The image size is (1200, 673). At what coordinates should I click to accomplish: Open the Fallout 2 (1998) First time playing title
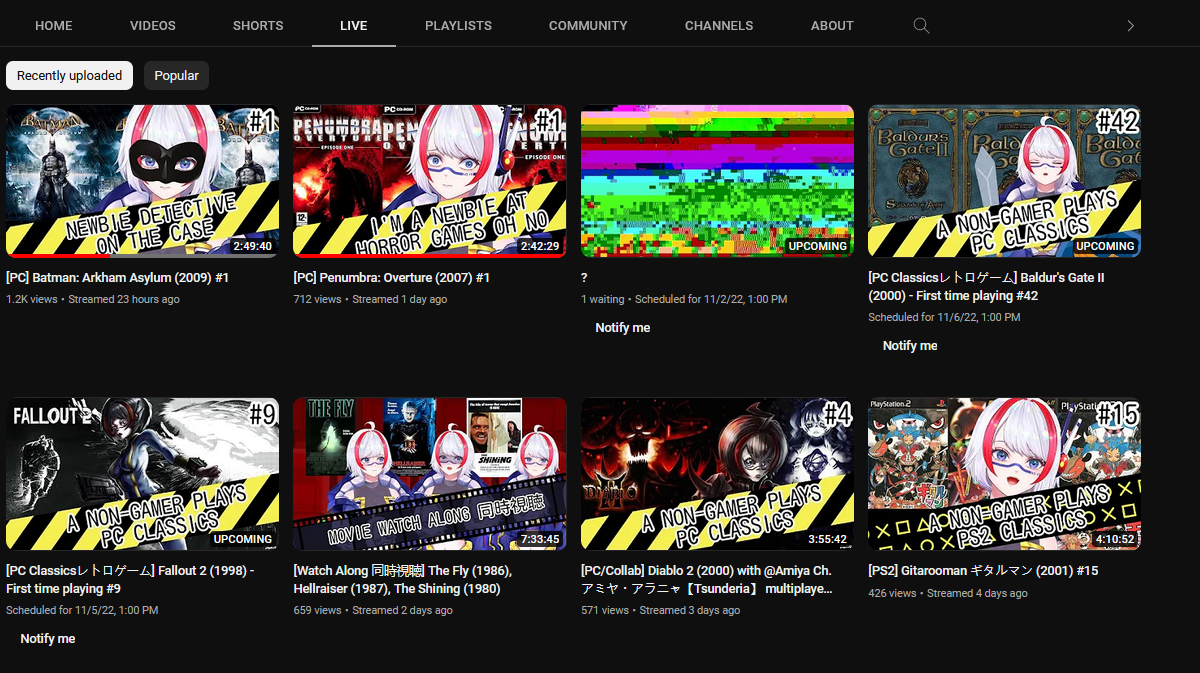point(130,580)
